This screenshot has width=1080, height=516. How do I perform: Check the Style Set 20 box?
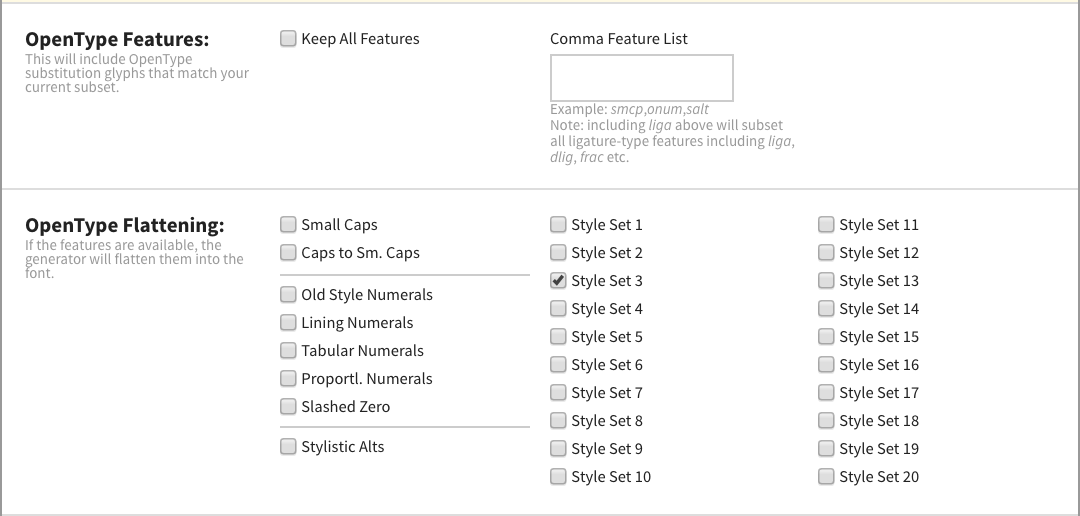[x=826, y=477]
